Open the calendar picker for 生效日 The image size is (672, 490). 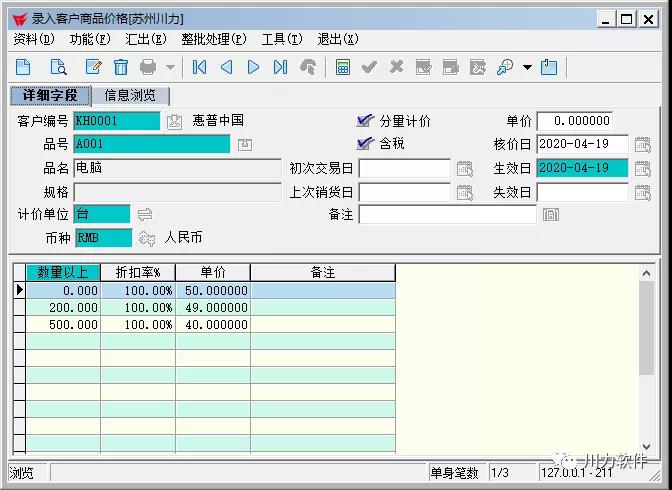point(642,168)
